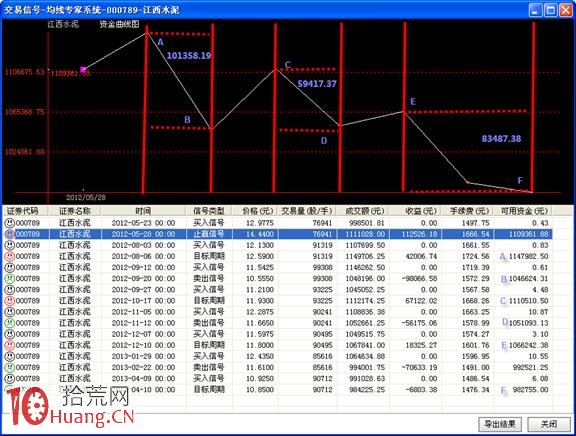Sort by 手续费(元) column header

[x=468, y=211]
